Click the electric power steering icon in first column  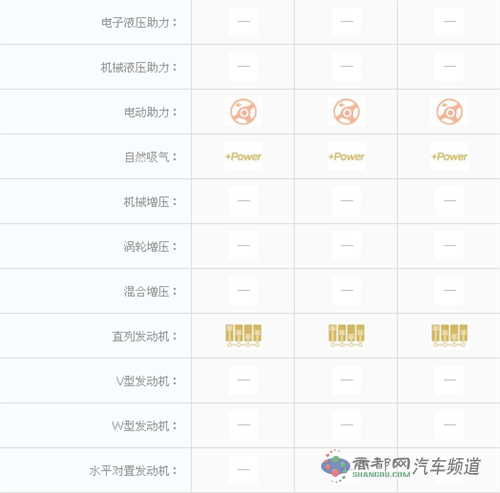(243, 112)
